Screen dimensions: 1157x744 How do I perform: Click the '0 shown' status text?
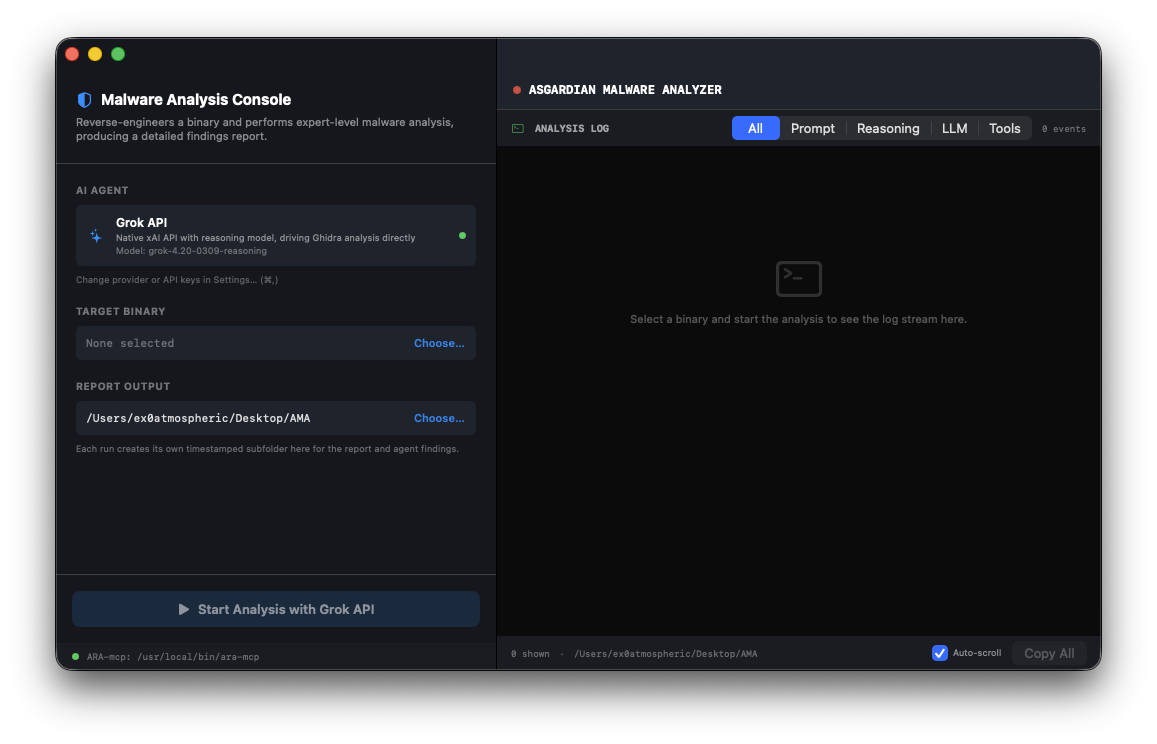tap(530, 654)
